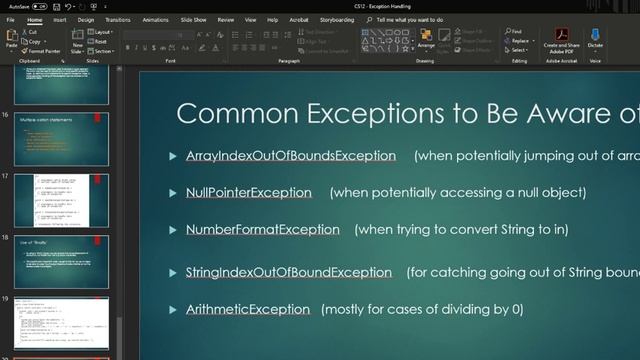Image resolution: width=640 pixels, height=360 pixels.
Task: Apply numbered list formatting
Action: 249,35
